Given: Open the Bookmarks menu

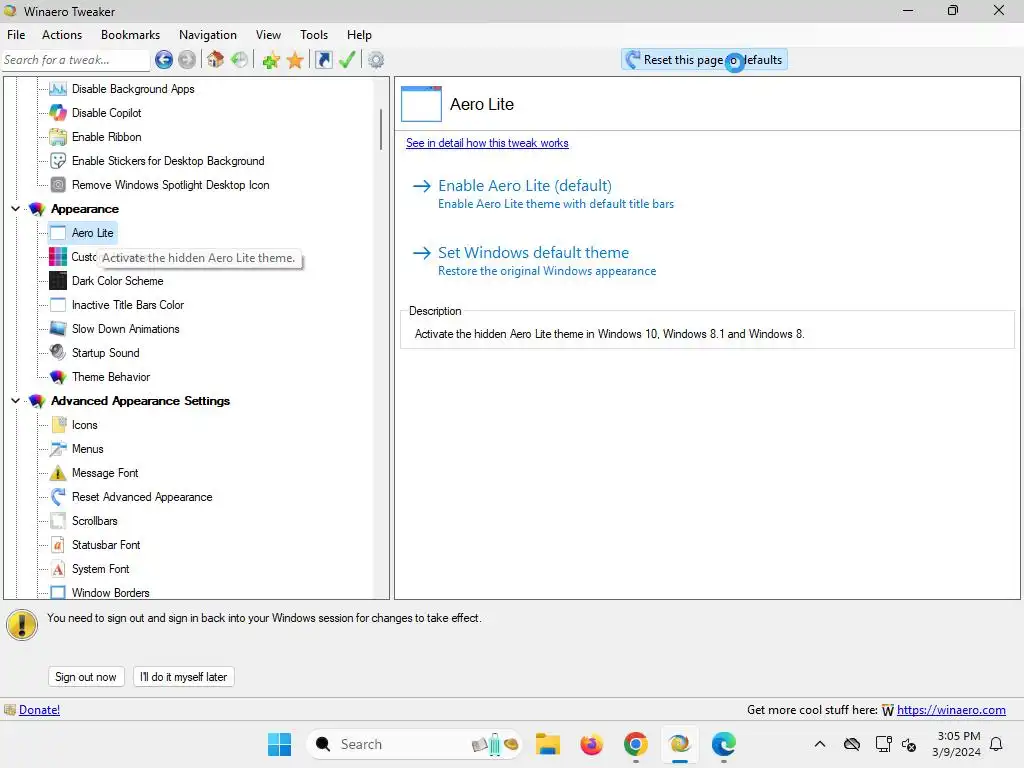Looking at the screenshot, I should point(130,35).
